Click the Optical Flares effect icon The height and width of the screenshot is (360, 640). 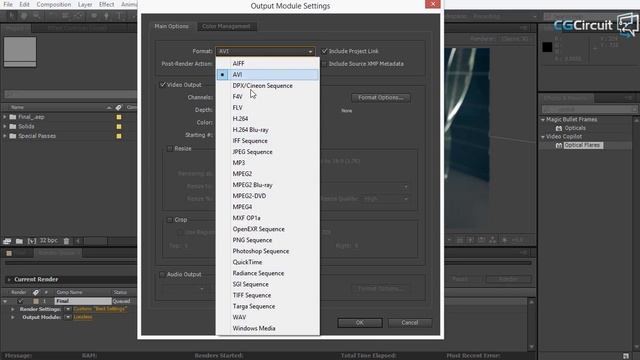559,145
